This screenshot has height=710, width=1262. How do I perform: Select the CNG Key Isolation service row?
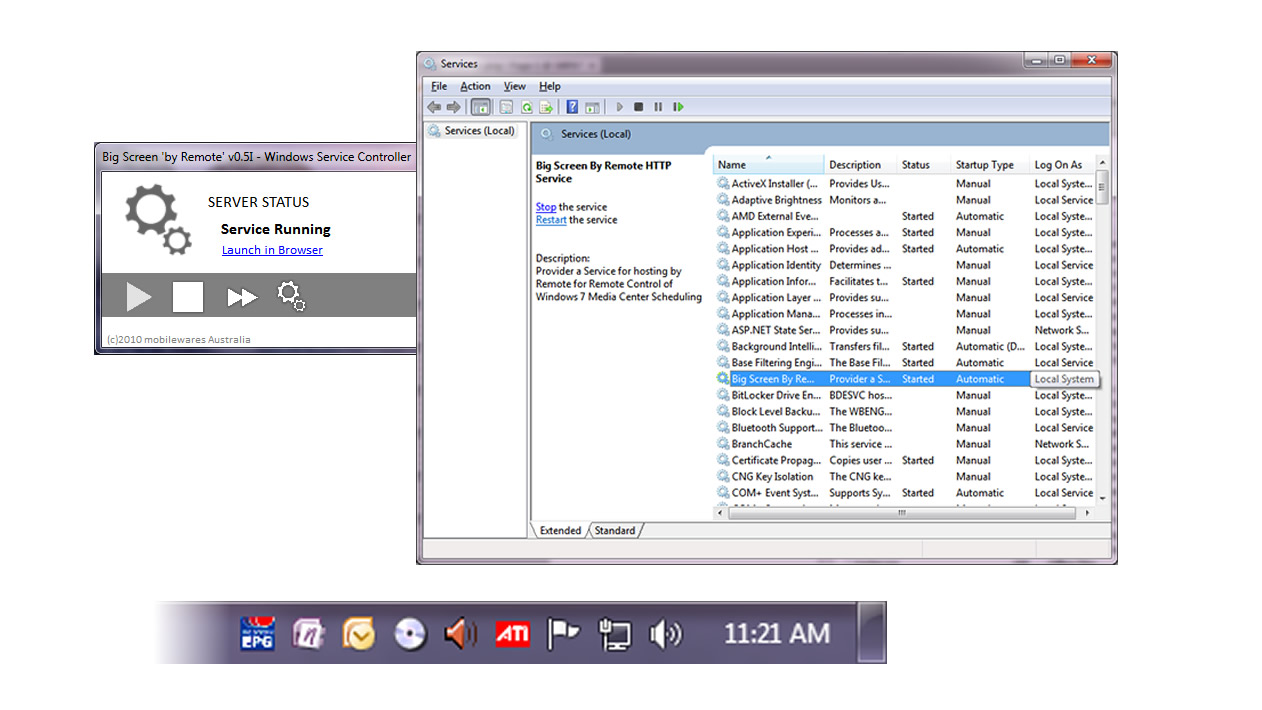click(x=905, y=476)
